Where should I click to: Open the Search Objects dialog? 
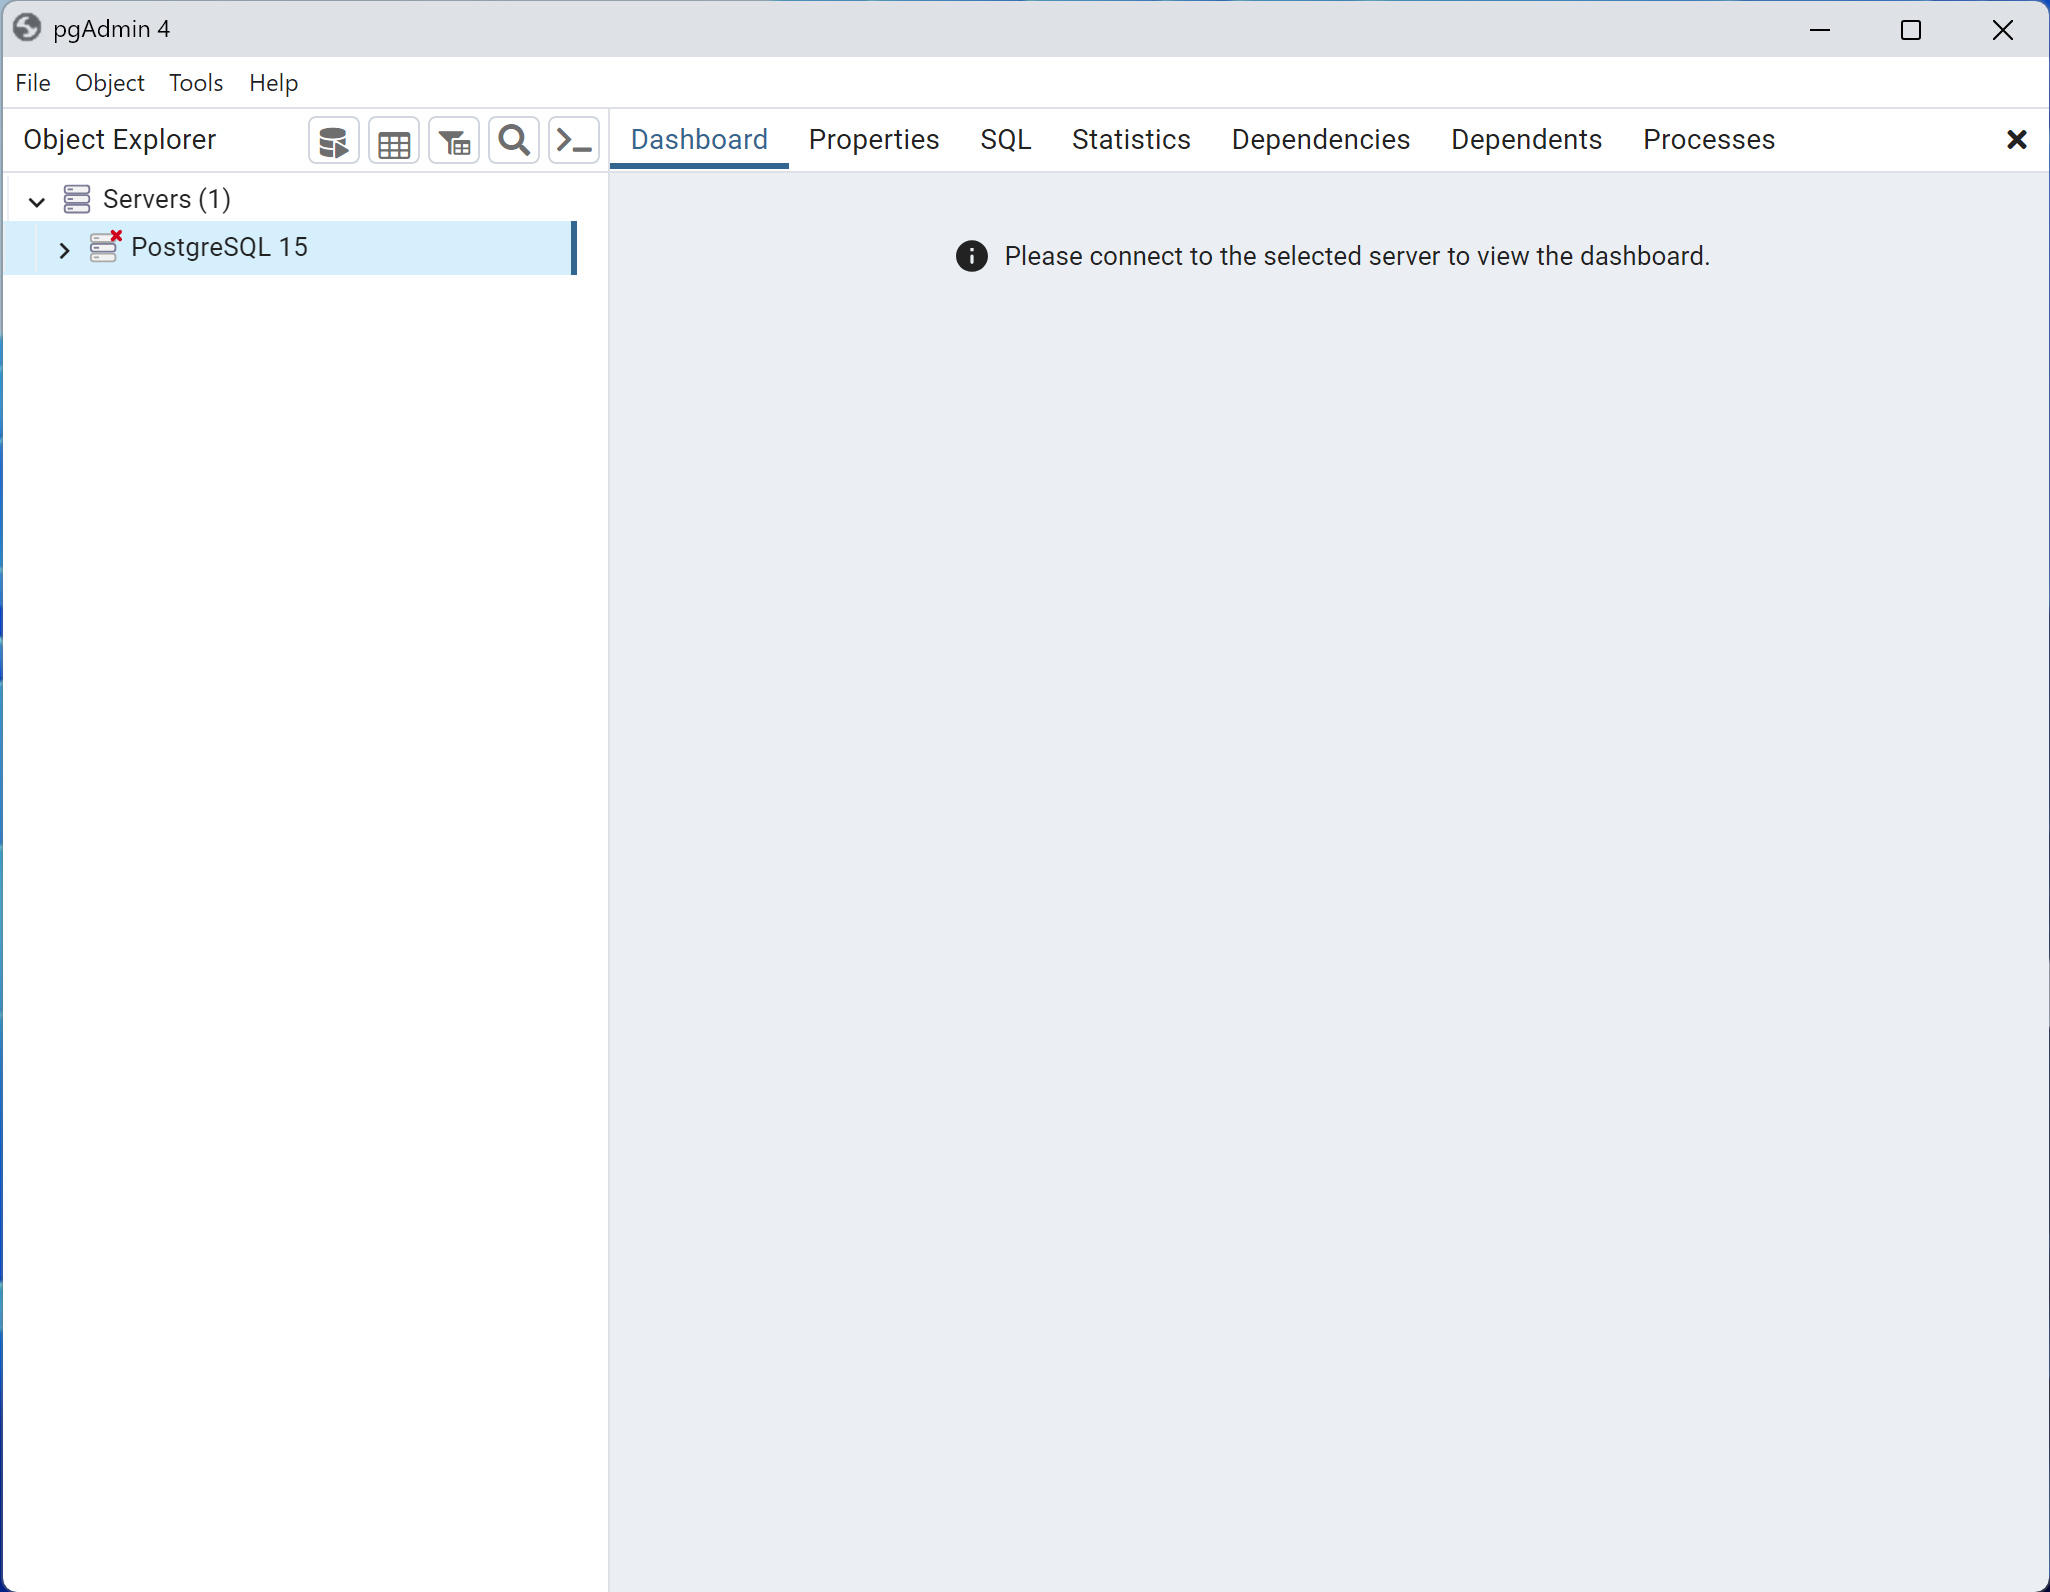pyautogui.click(x=514, y=140)
